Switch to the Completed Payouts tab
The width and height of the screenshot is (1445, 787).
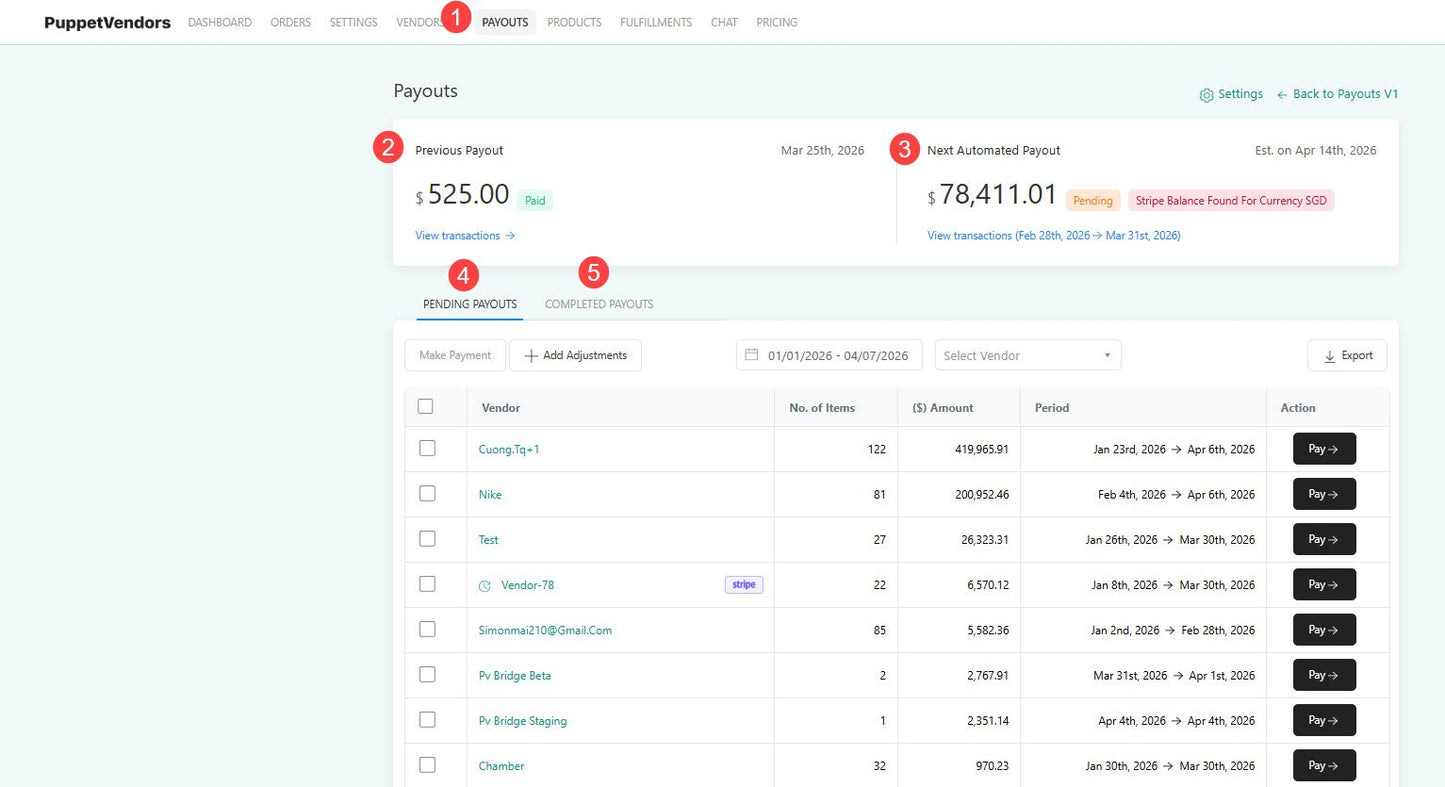pos(599,304)
